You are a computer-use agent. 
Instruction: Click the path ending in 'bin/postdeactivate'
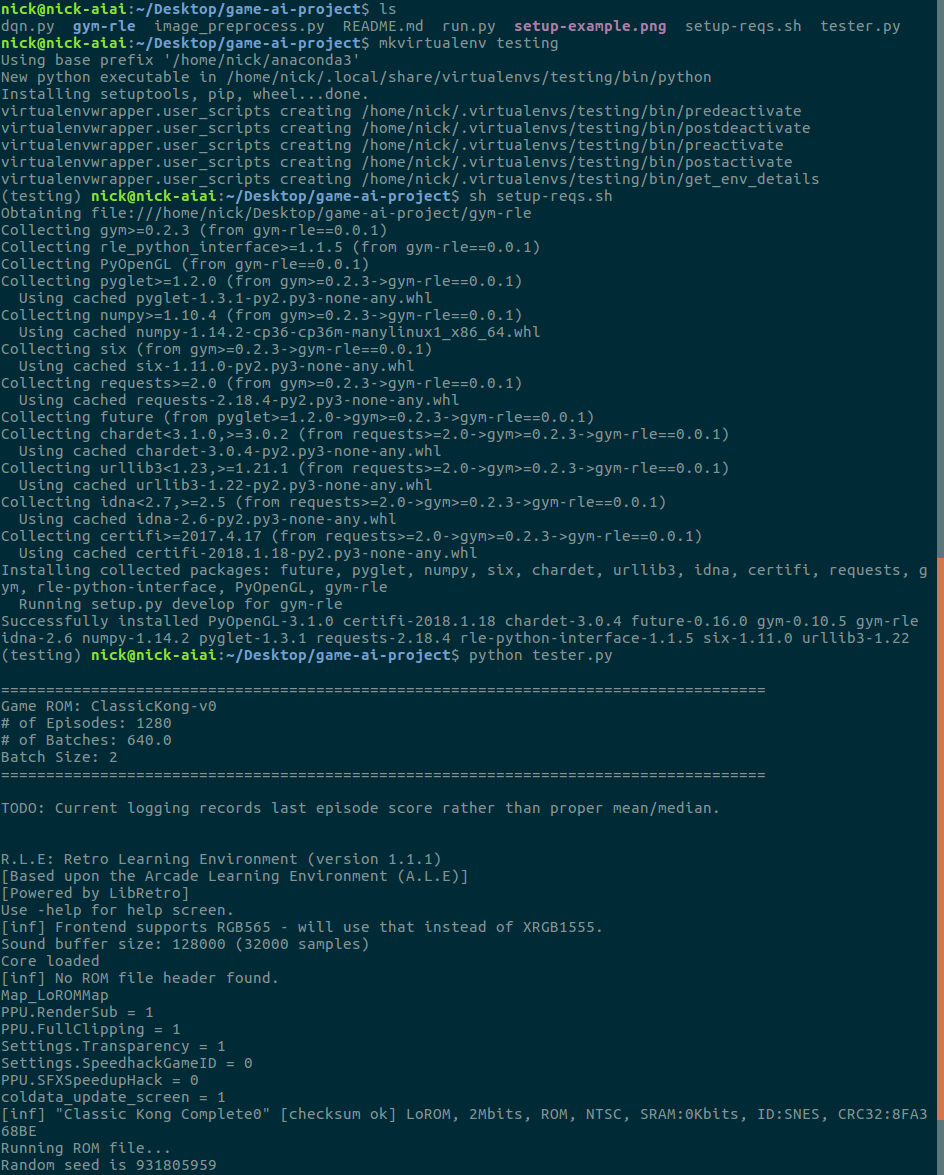click(586, 128)
